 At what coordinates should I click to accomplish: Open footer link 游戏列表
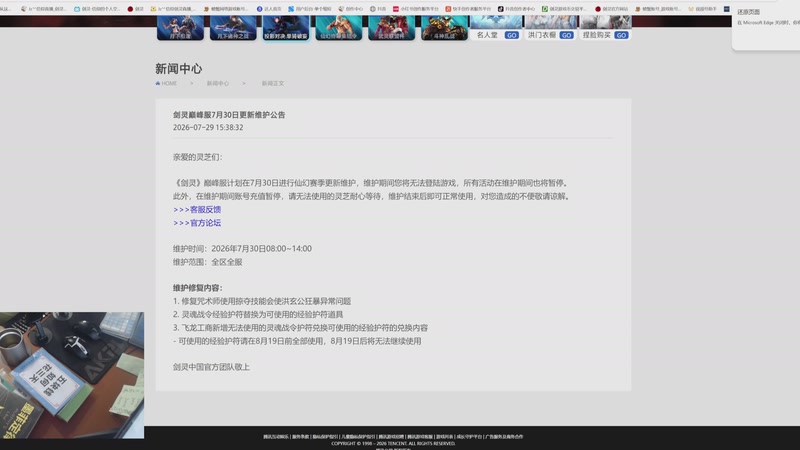[x=444, y=437]
